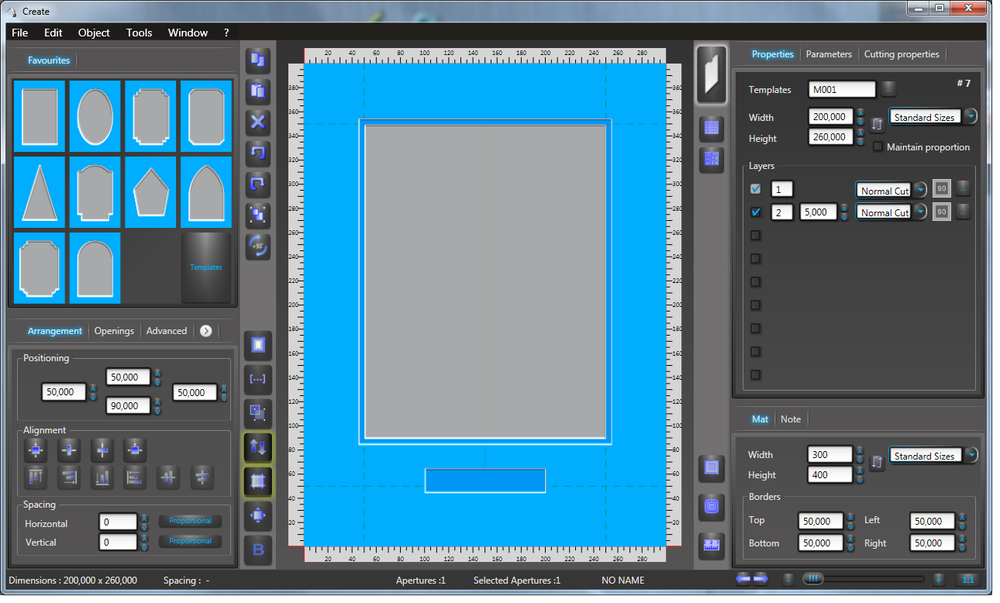Screen dimensions: 1000x603
Task: Click the paste icon in vertical toolbar
Action: coord(258,91)
